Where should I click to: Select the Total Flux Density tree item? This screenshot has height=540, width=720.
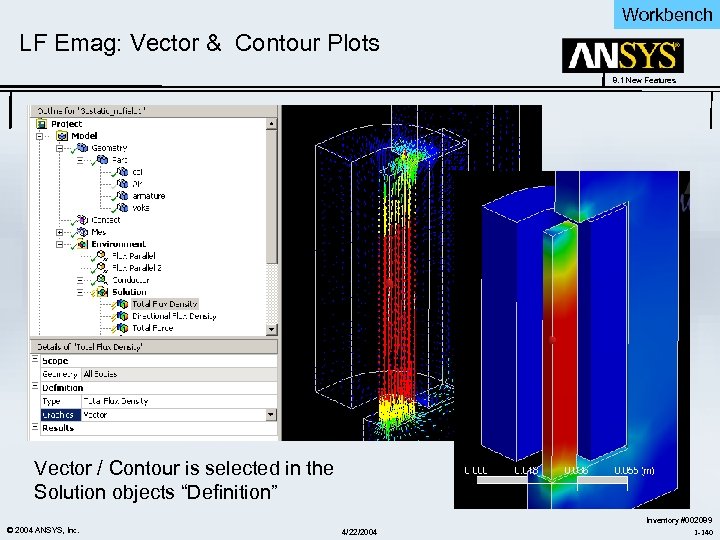click(164, 304)
